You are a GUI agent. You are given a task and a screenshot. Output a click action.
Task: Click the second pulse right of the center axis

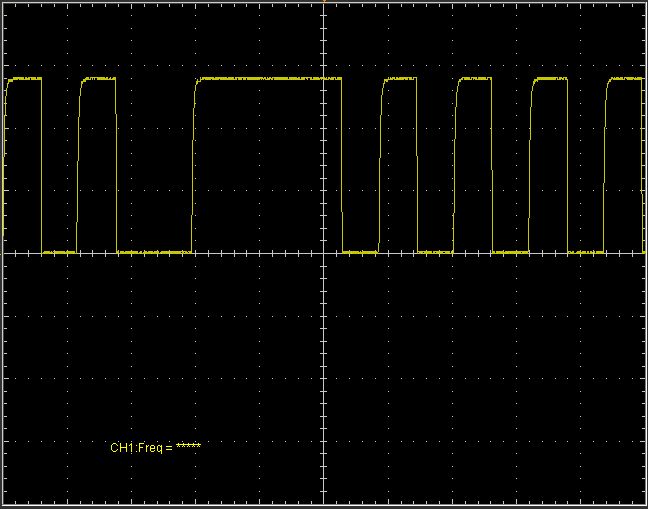474,78
